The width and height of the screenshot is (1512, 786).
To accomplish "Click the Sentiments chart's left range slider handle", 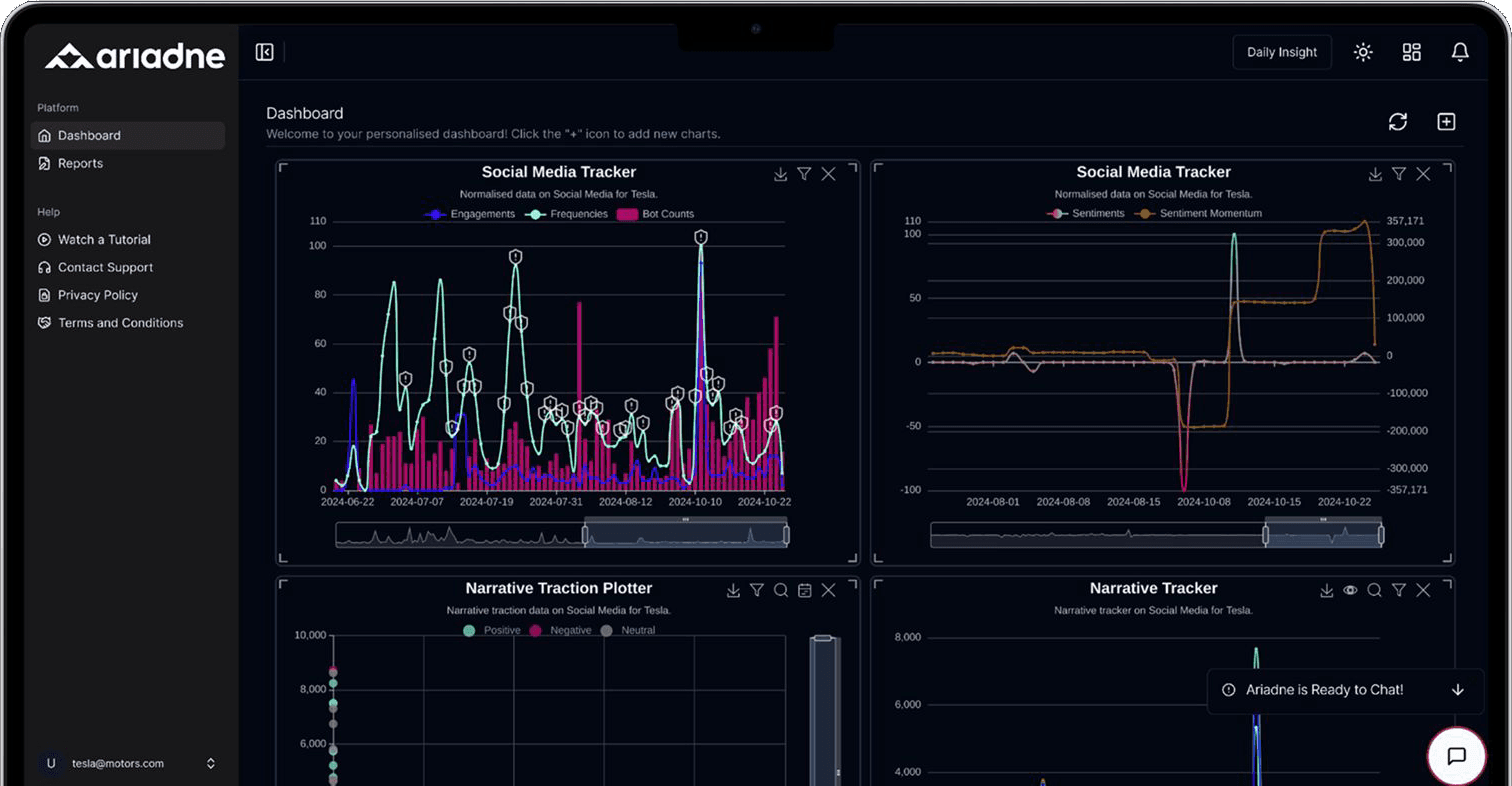I will coord(1265,535).
